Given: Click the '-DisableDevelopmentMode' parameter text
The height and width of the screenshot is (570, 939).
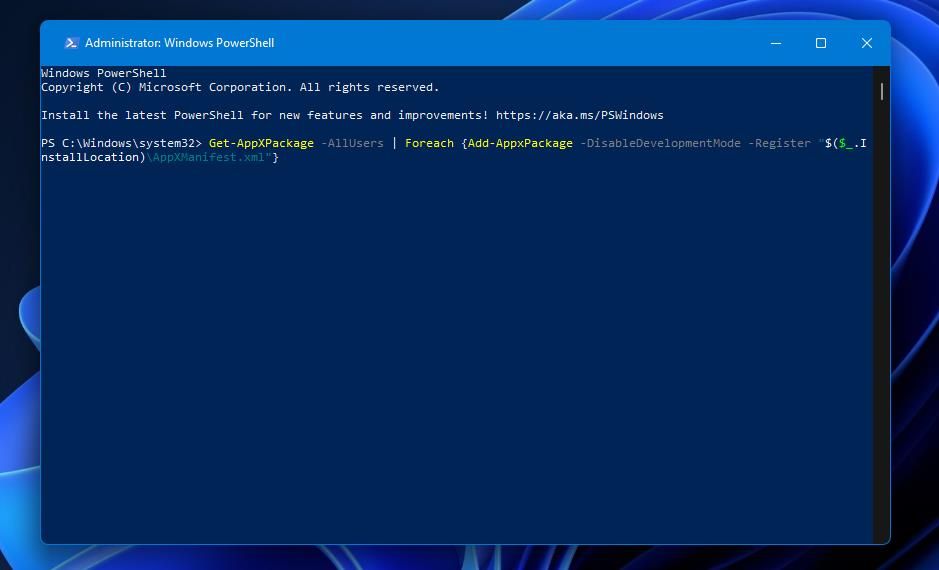Looking at the screenshot, I should pos(660,143).
